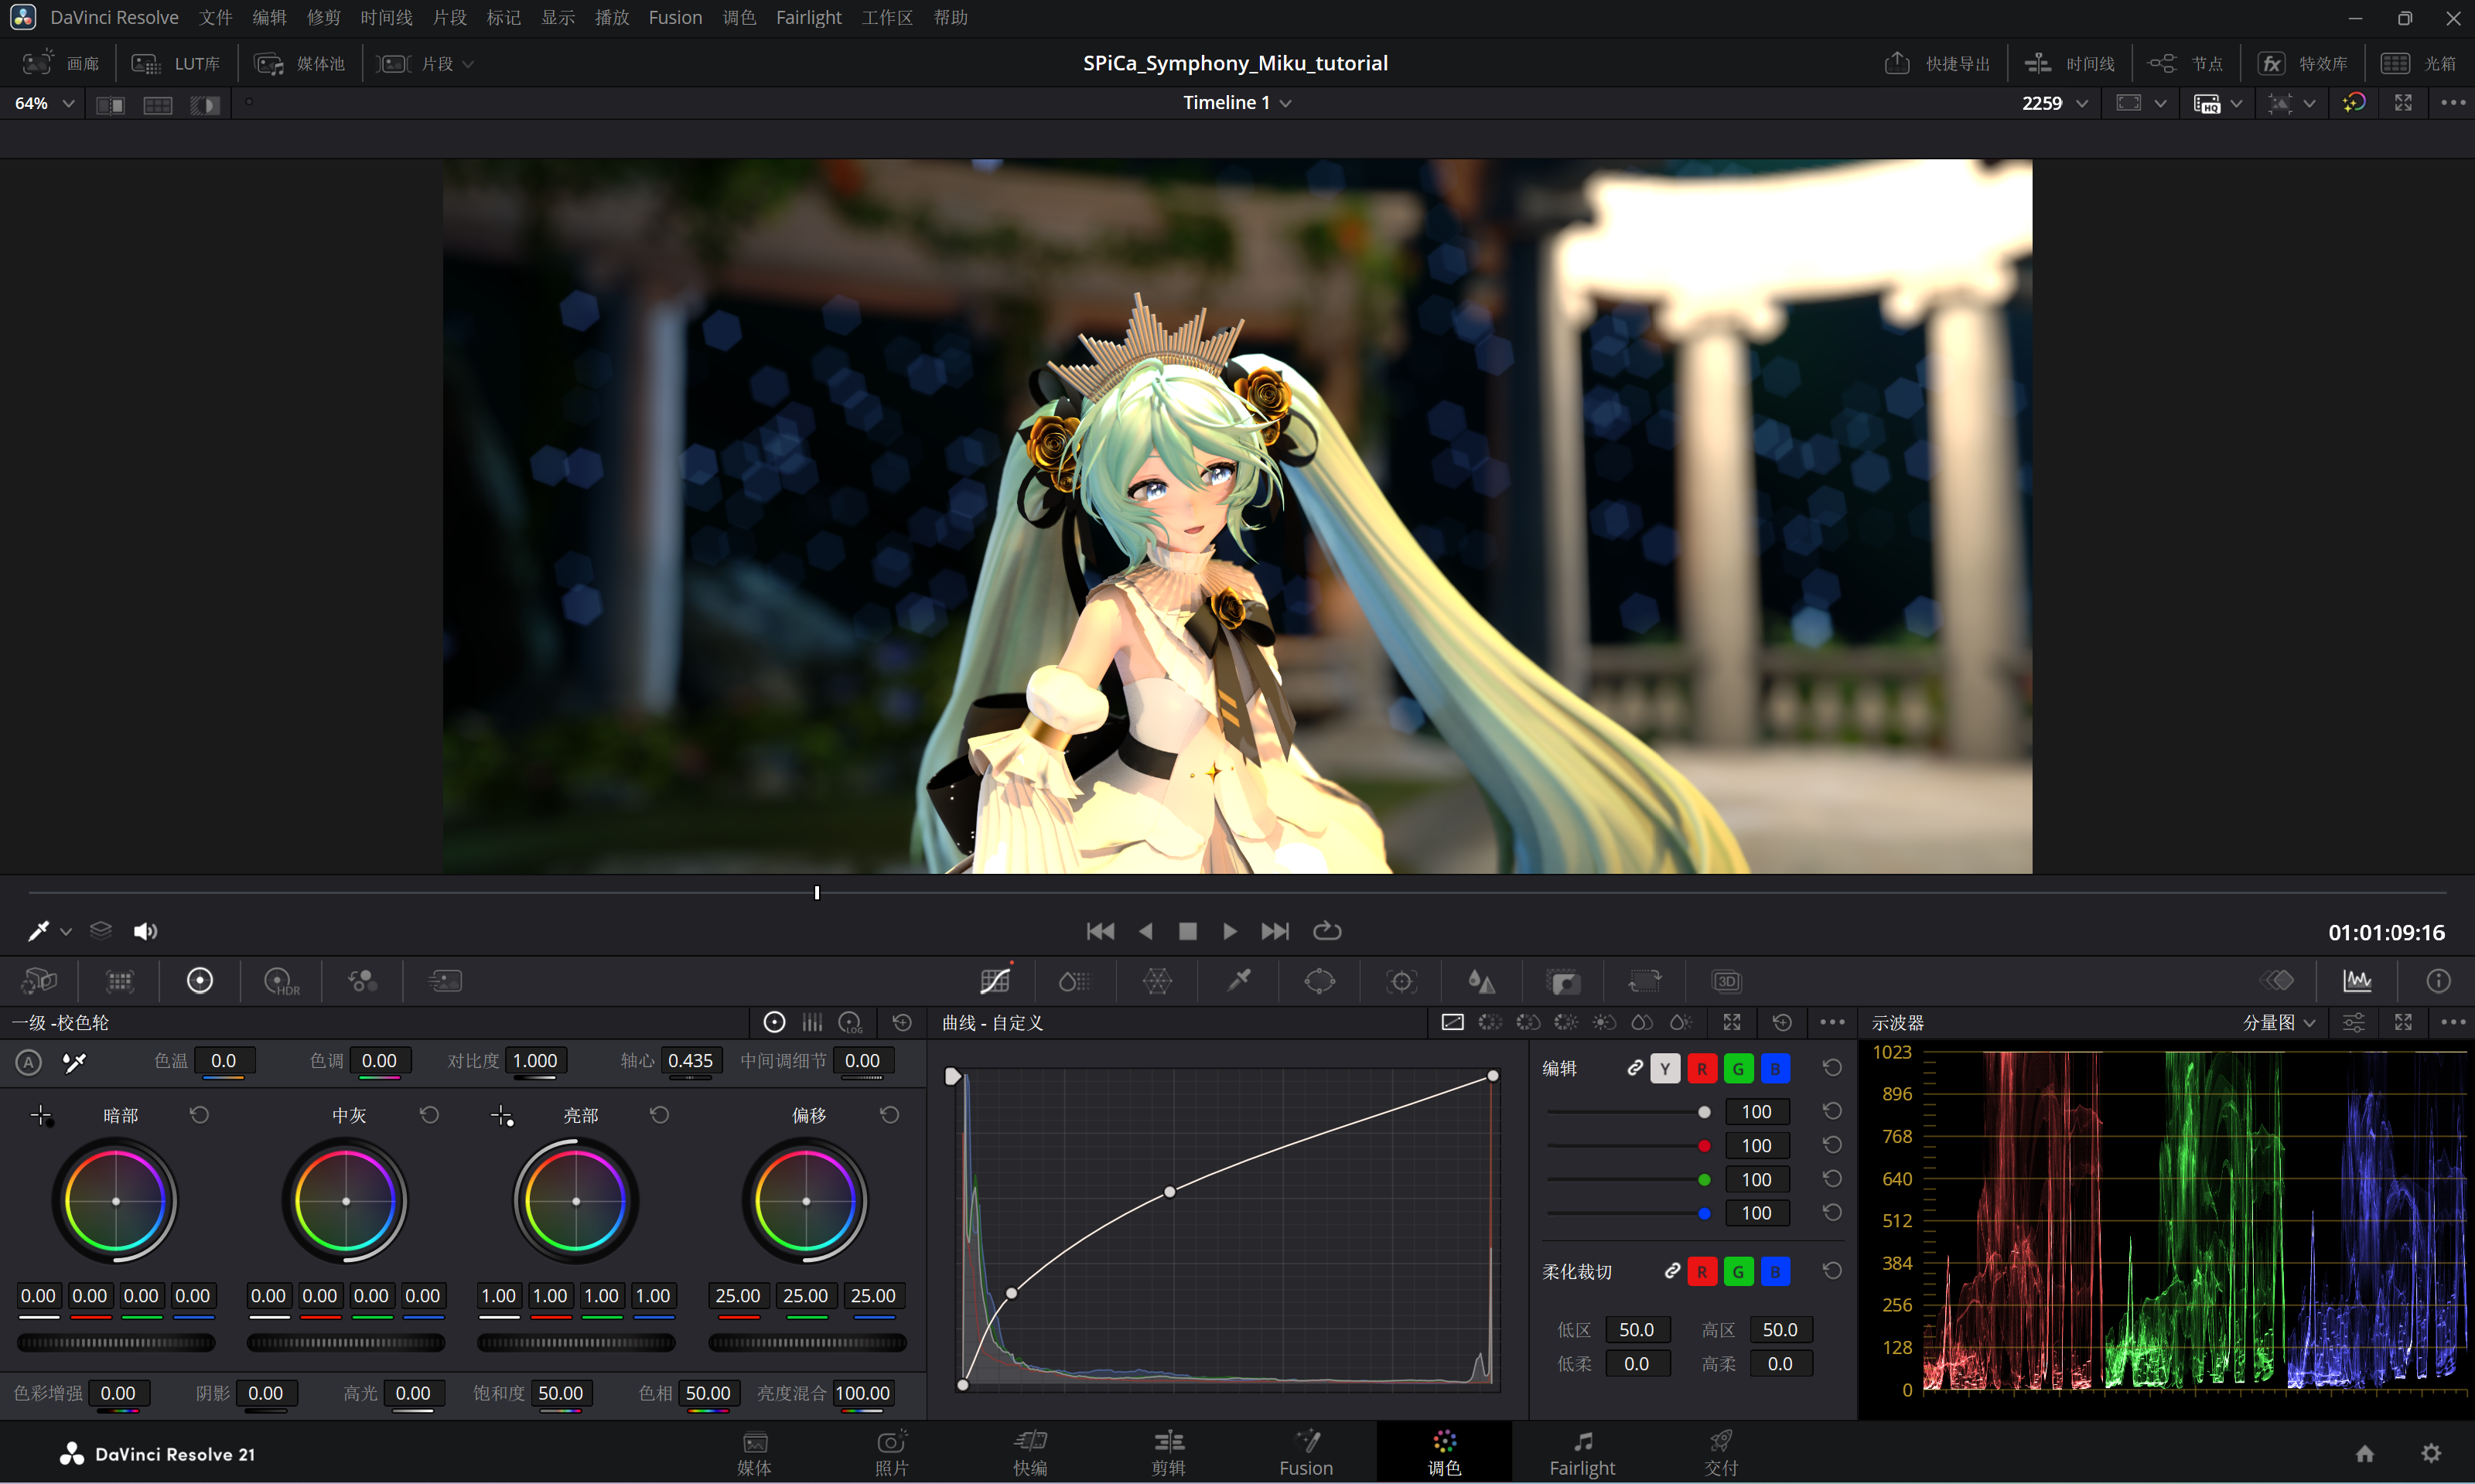Screen dimensions: 2475x1484
Task: Switch to the Fairlight page tab
Action: click(1582, 1453)
